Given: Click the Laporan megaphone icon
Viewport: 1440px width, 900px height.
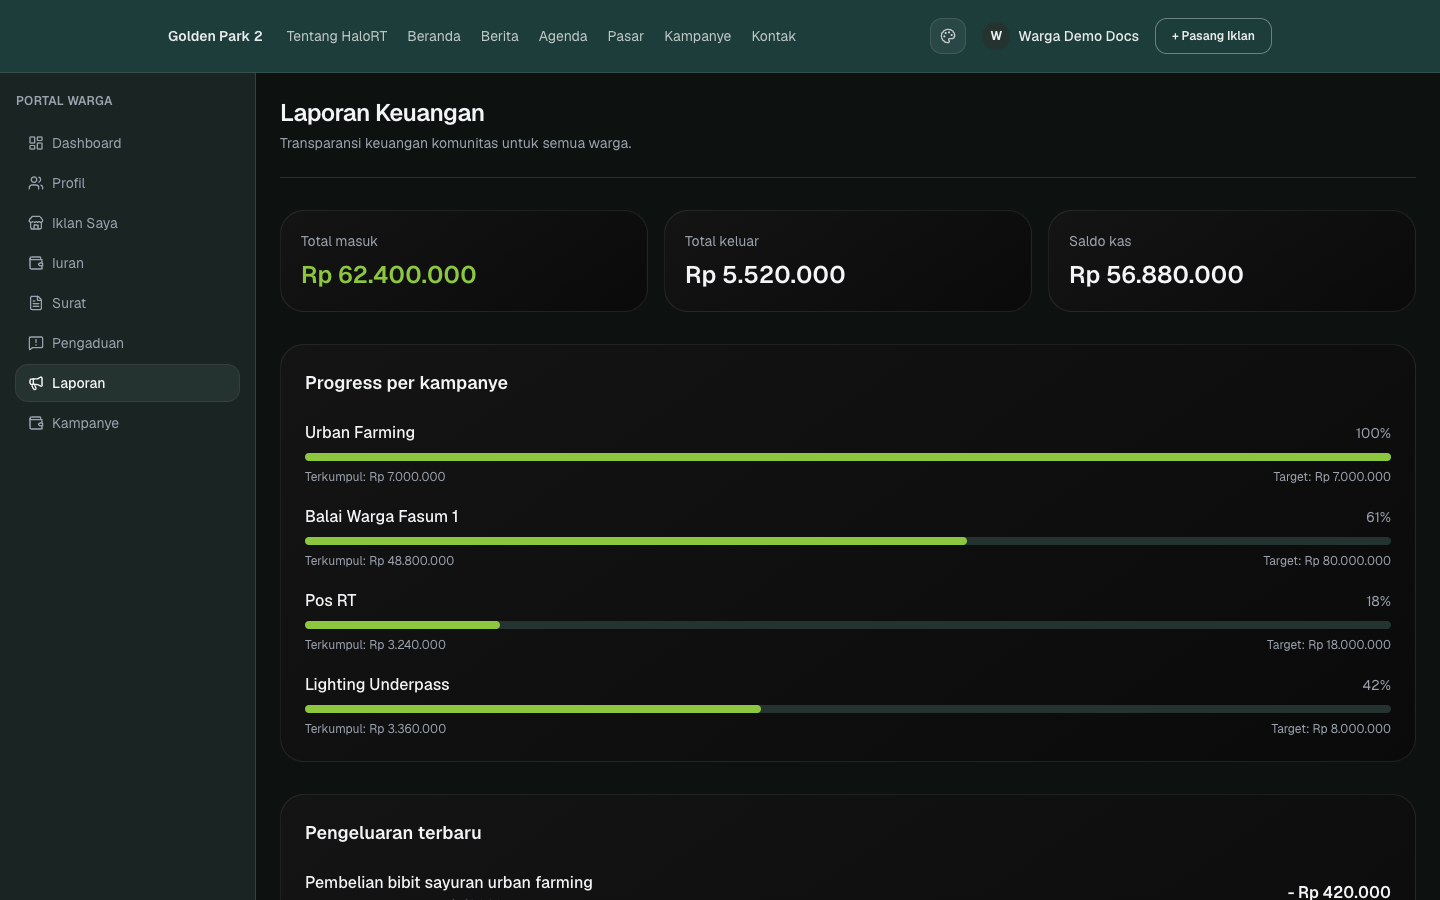Looking at the screenshot, I should click(36, 383).
